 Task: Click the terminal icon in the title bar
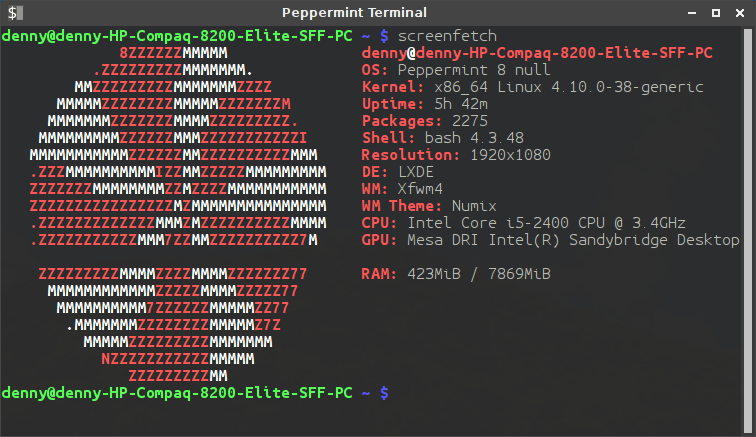point(15,13)
